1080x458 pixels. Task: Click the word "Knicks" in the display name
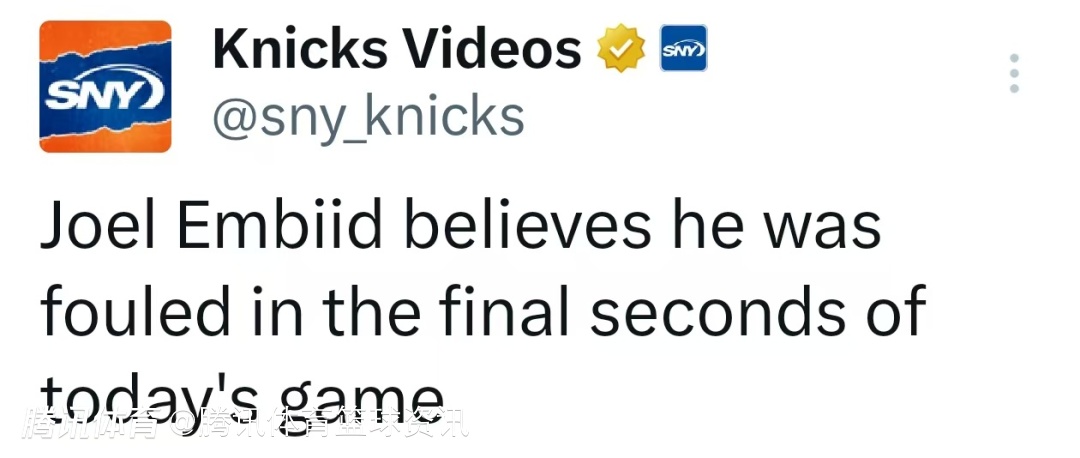pos(297,49)
